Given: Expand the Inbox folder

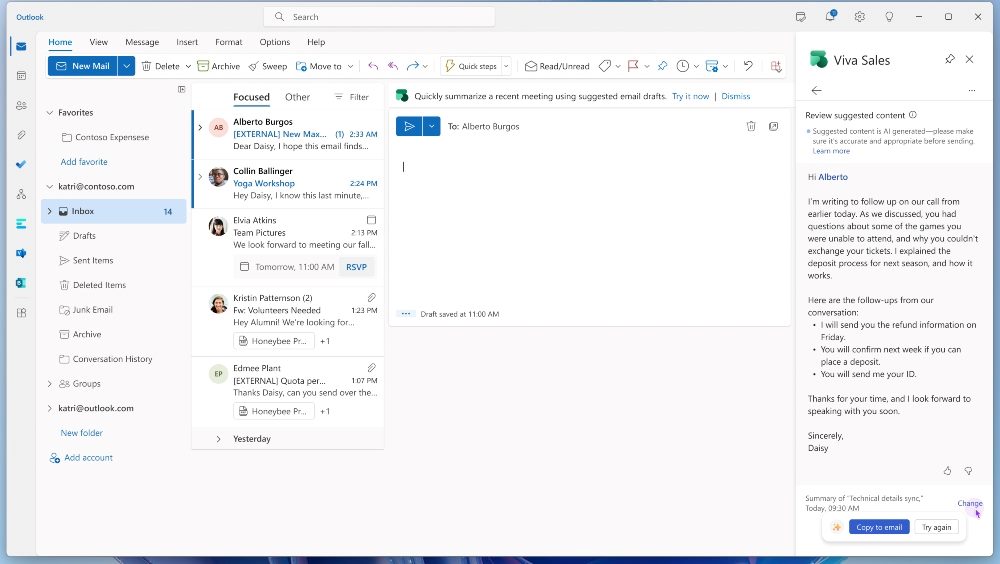Looking at the screenshot, I should click(50, 211).
